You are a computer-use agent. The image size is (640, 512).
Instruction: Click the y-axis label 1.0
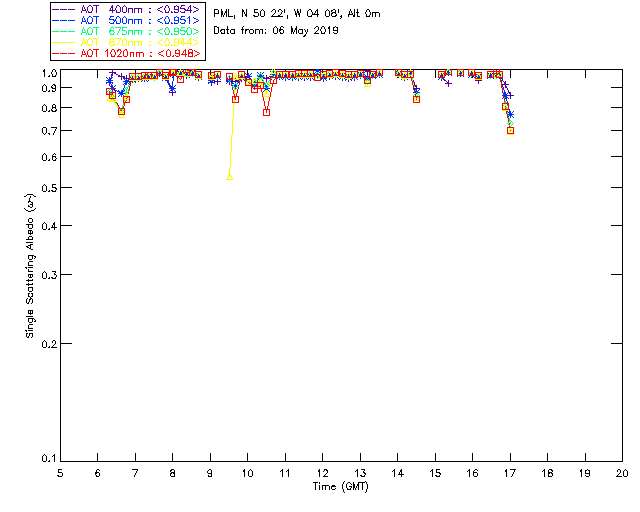pos(48,73)
